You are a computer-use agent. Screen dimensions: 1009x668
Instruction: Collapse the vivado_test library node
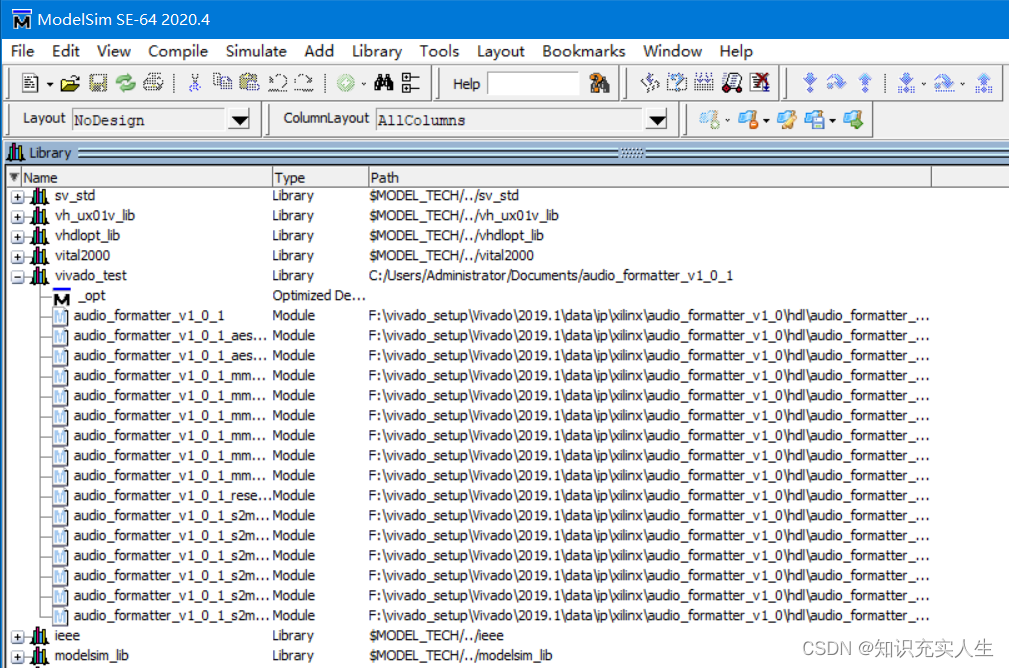click(18, 277)
